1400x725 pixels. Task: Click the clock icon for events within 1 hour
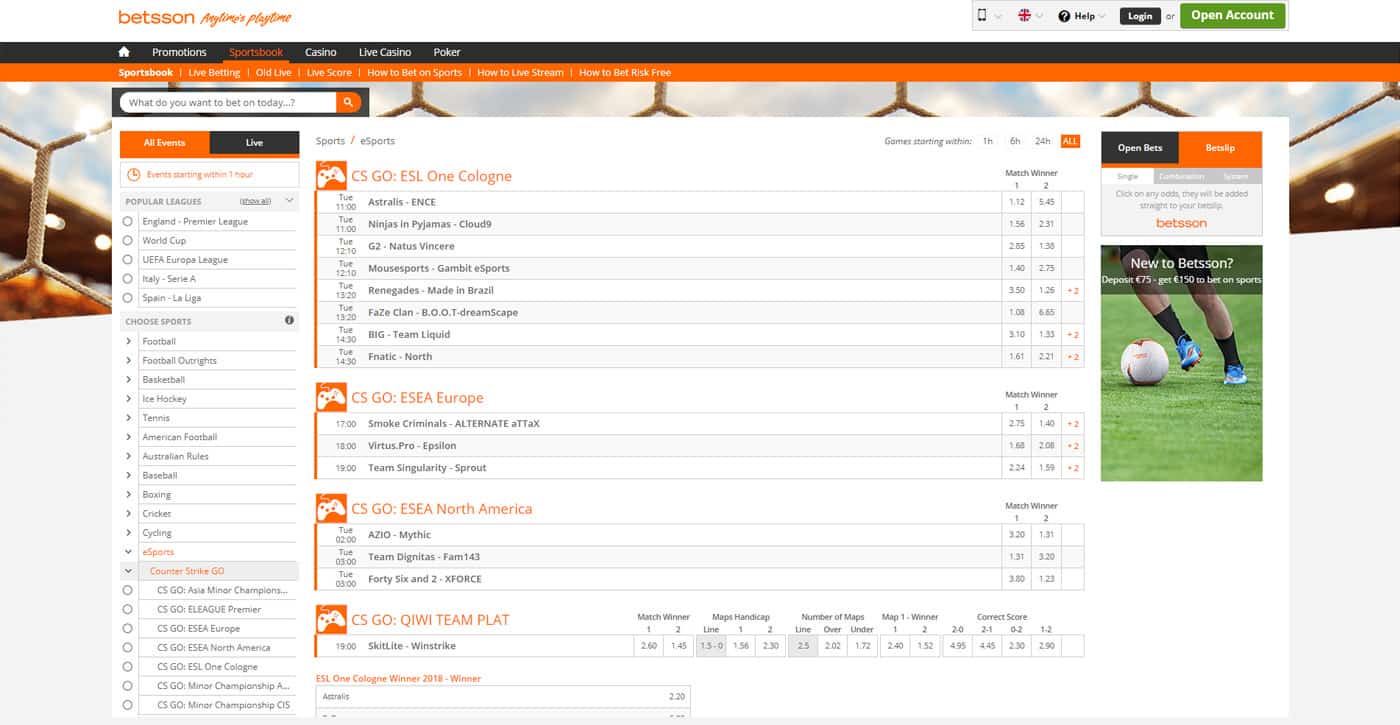pyautogui.click(x=135, y=175)
